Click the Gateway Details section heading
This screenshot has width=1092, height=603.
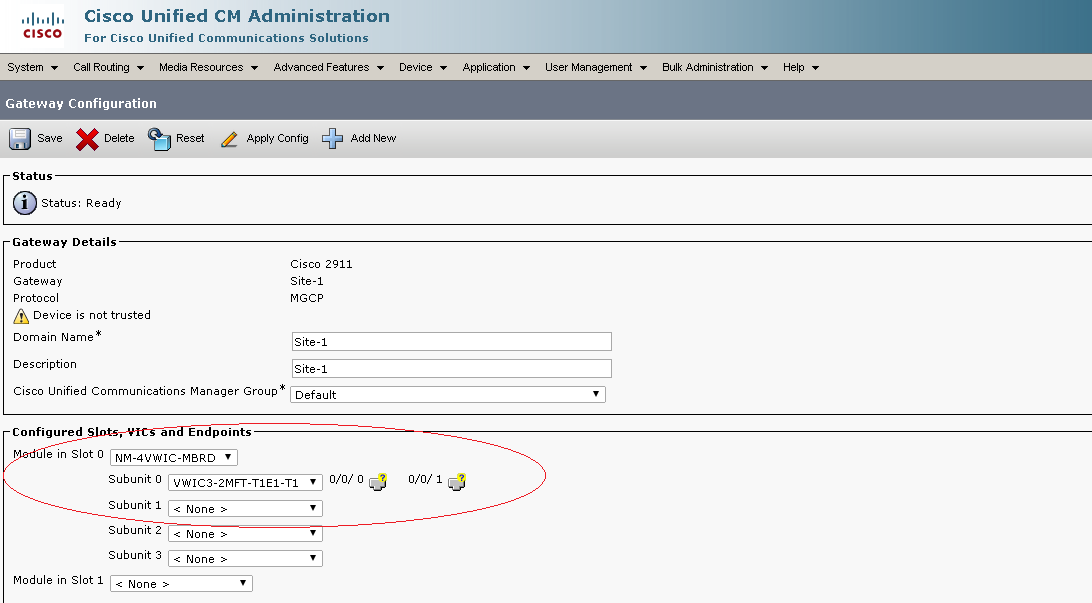(64, 242)
